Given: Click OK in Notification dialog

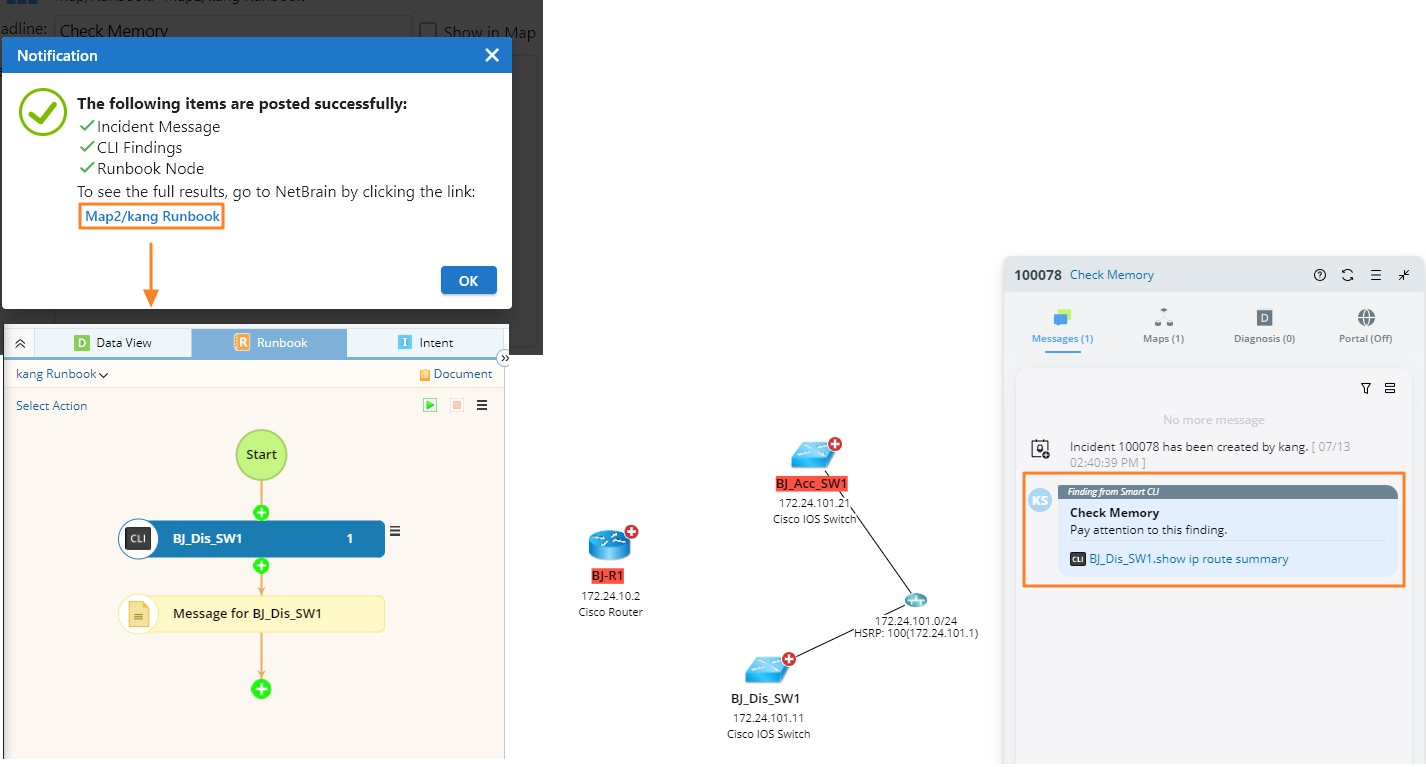Looking at the screenshot, I should pyautogui.click(x=468, y=281).
